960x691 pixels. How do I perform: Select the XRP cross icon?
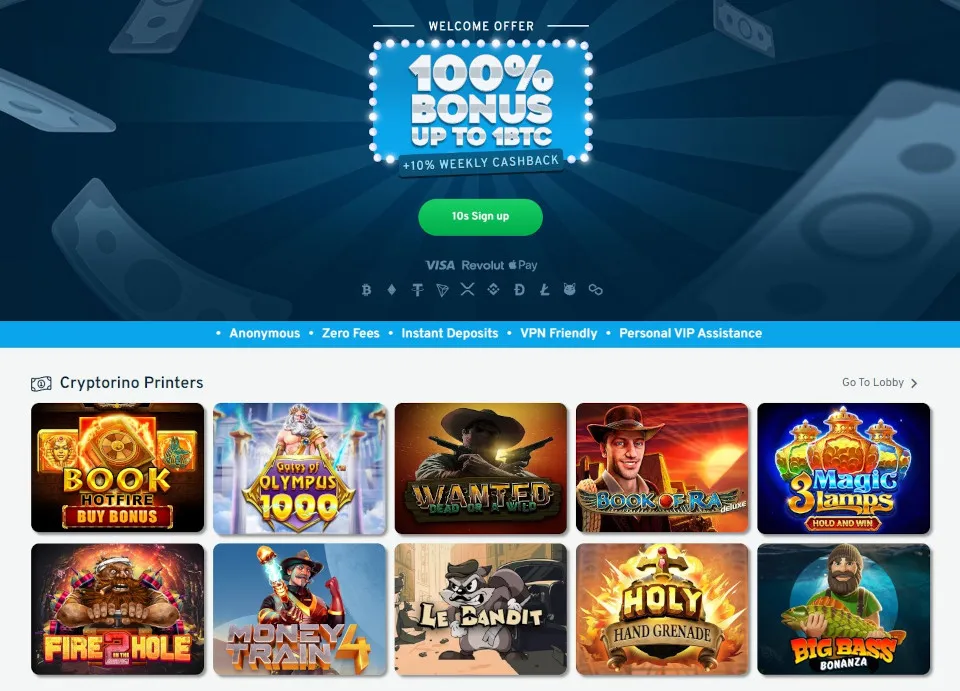click(468, 289)
